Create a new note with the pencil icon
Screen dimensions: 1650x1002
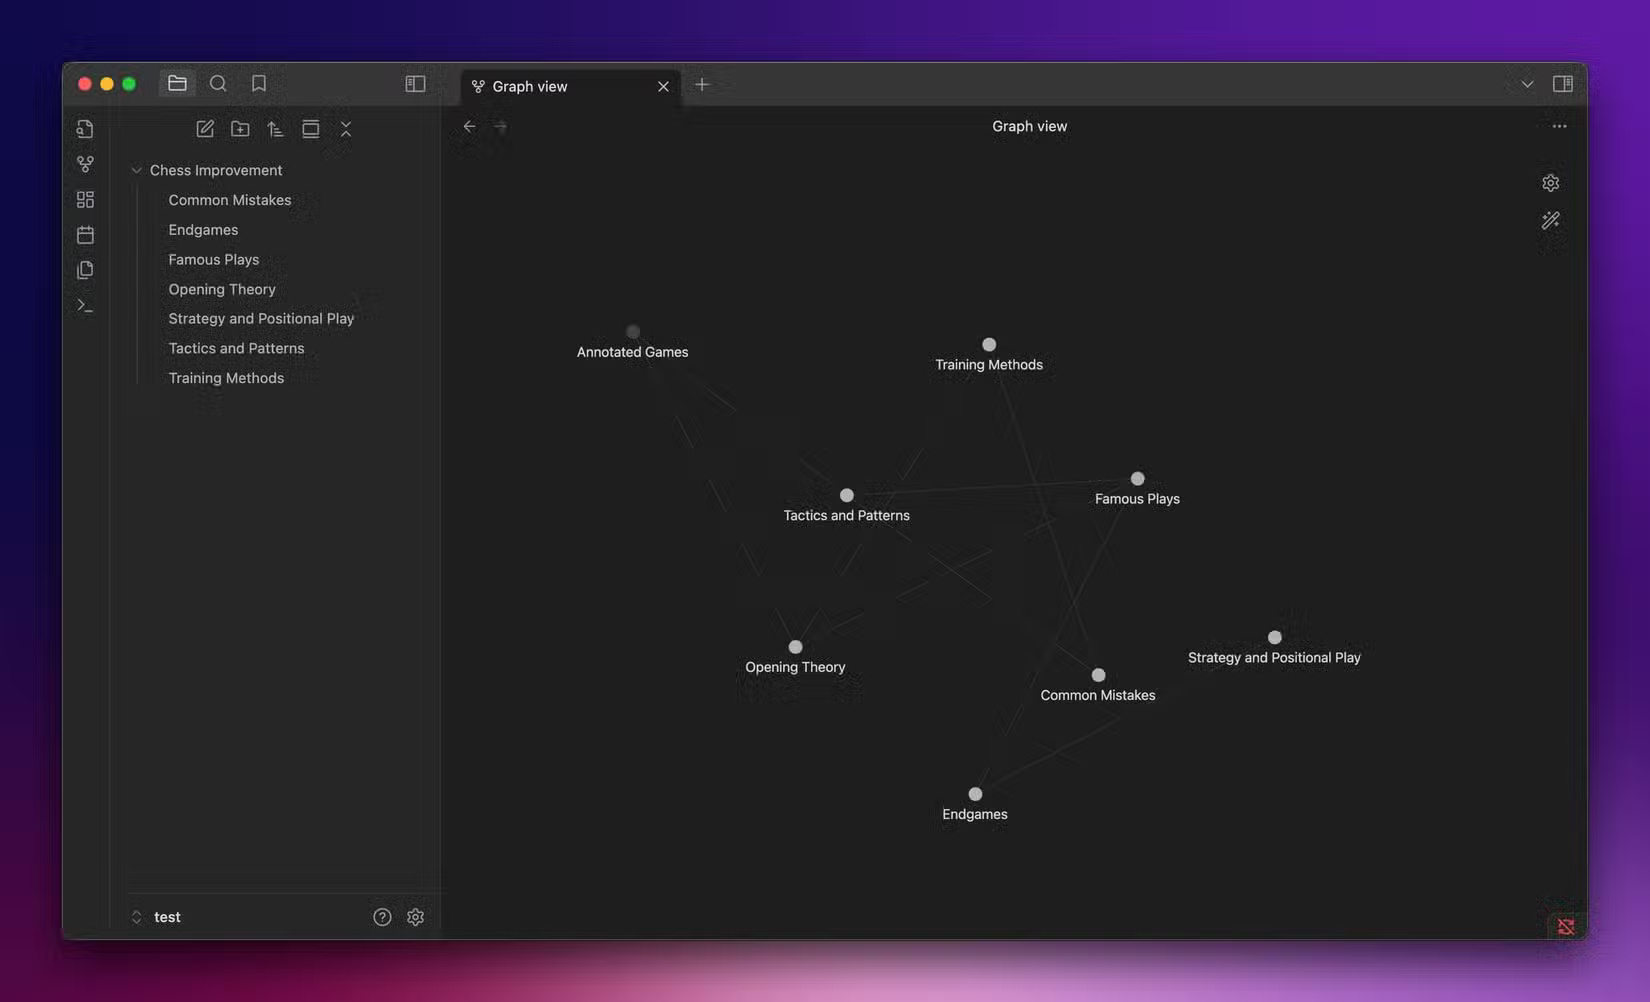point(205,128)
